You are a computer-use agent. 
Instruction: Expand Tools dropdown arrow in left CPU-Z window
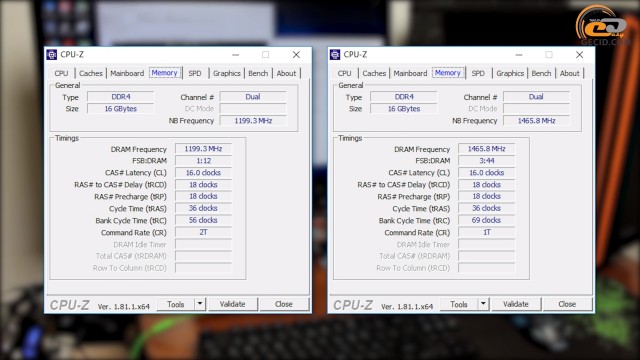pyautogui.click(x=200, y=304)
